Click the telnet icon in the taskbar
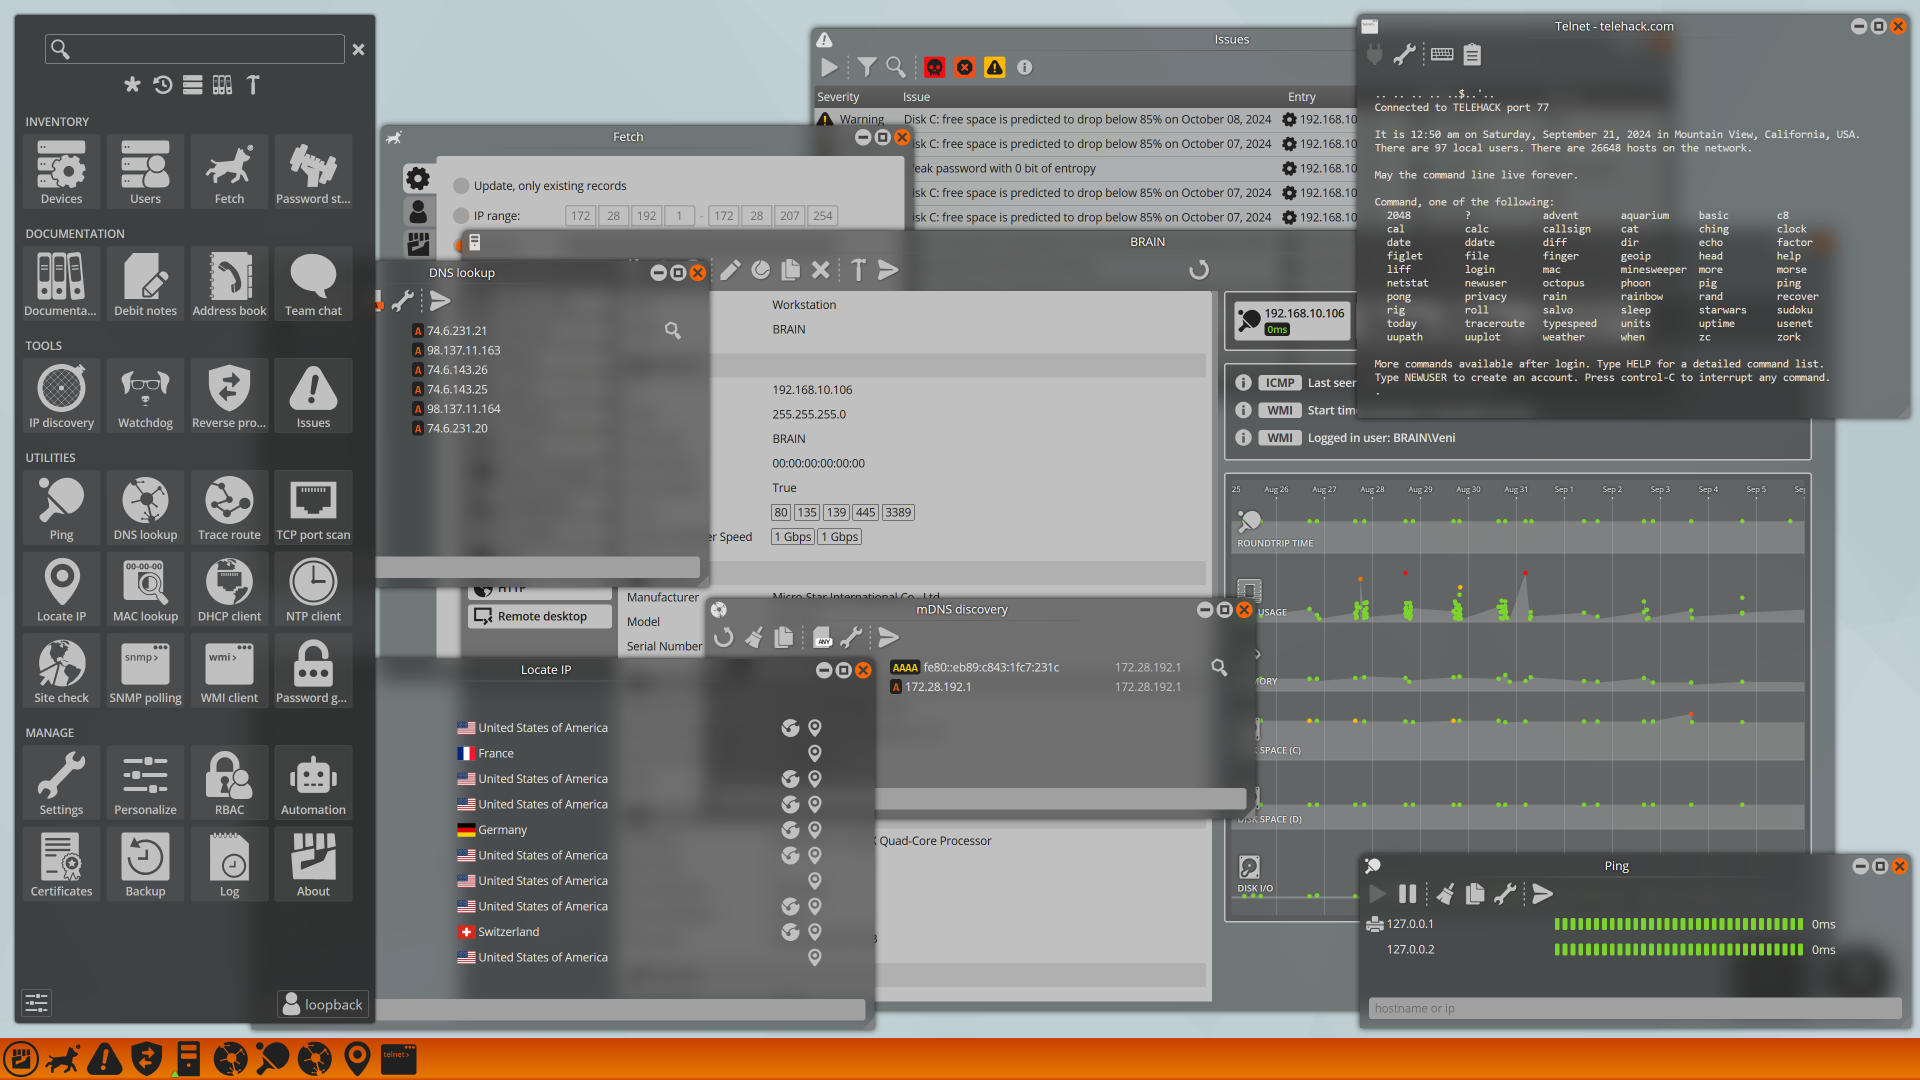 (x=398, y=1058)
